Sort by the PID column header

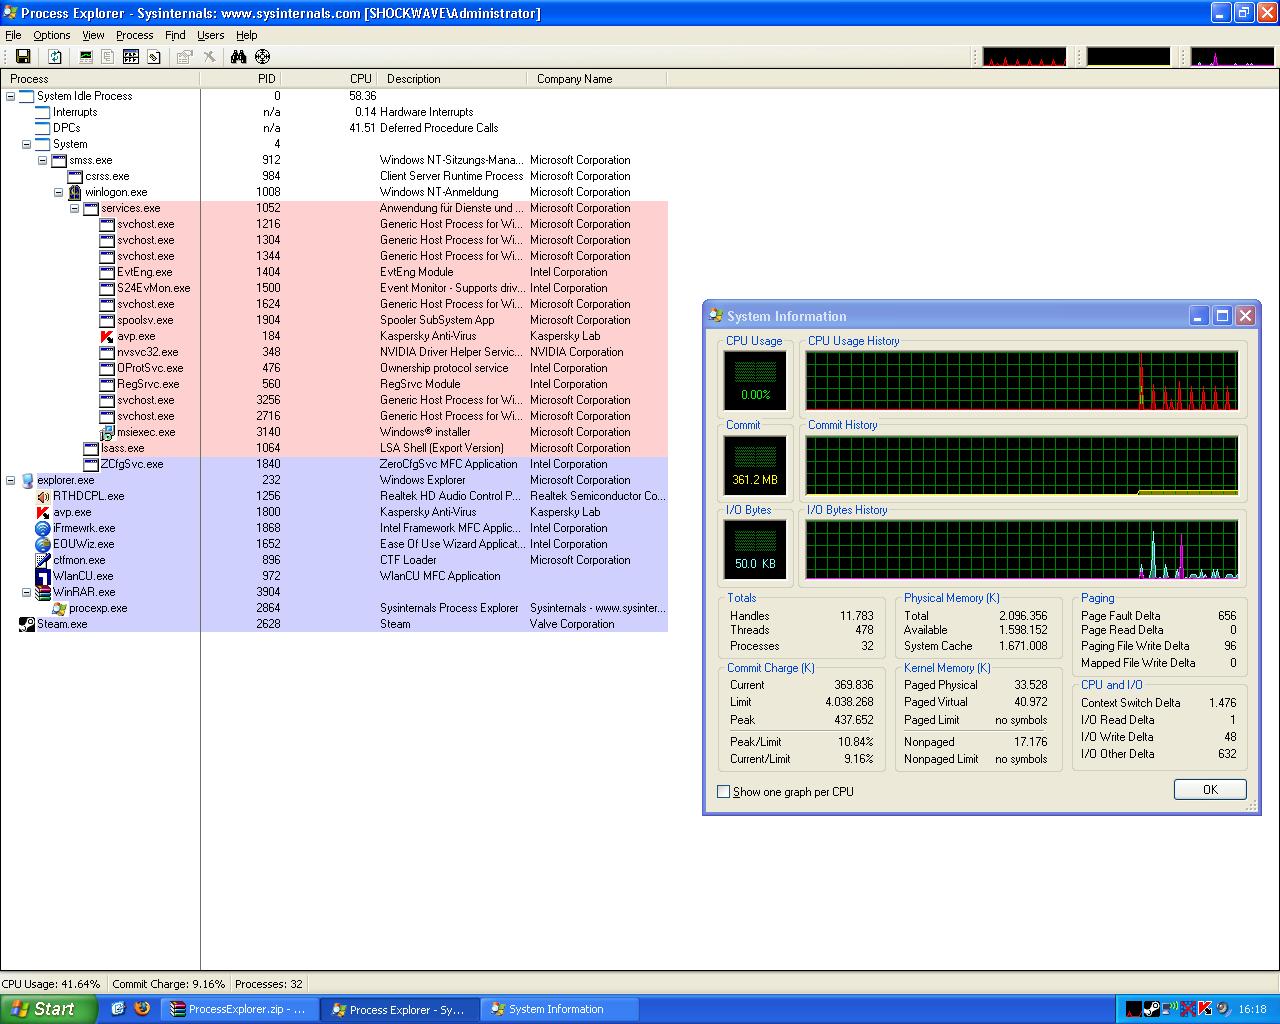click(x=240, y=79)
